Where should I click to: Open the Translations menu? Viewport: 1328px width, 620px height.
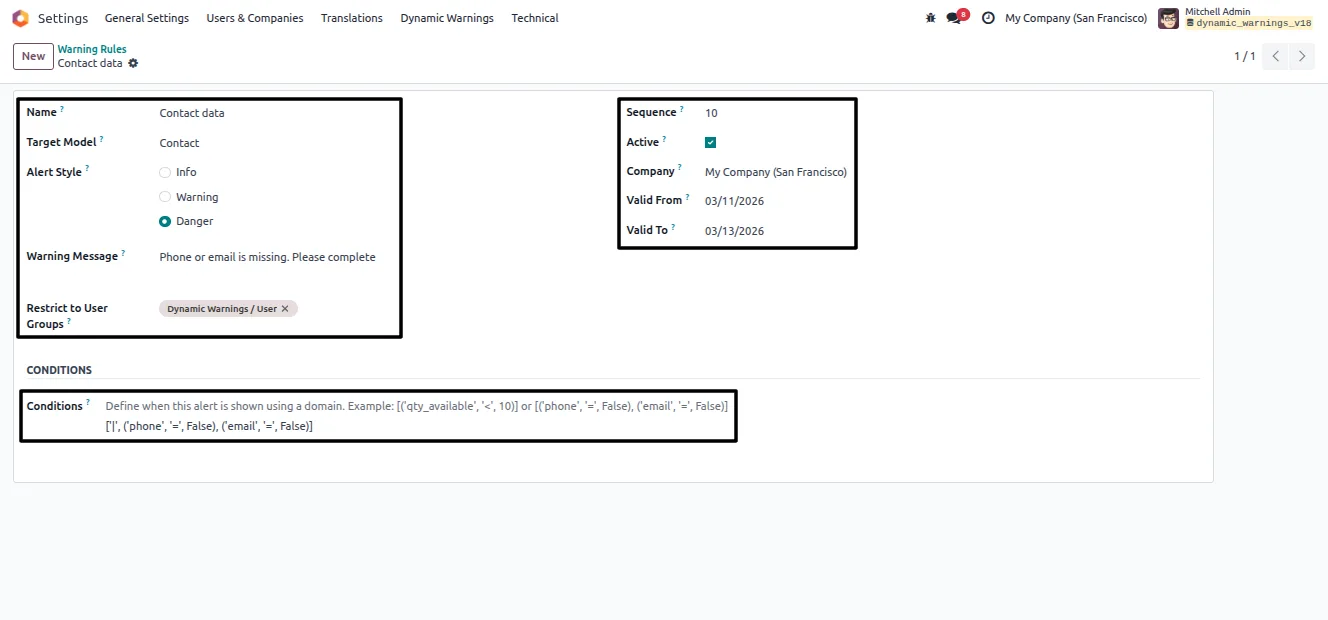[x=352, y=18]
